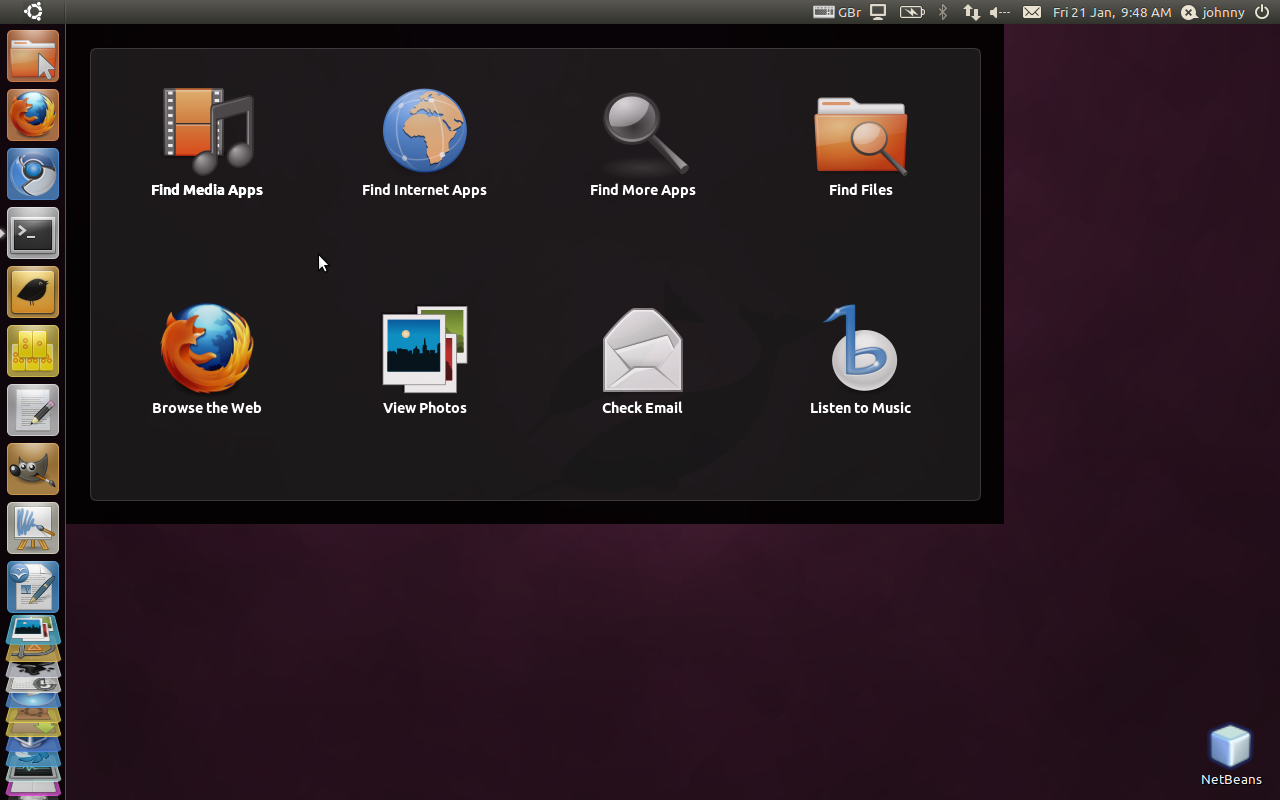The width and height of the screenshot is (1280, 800).
Task: Open the display indicator in top panel
Action: pyautogui.click(x=878, y=12)
